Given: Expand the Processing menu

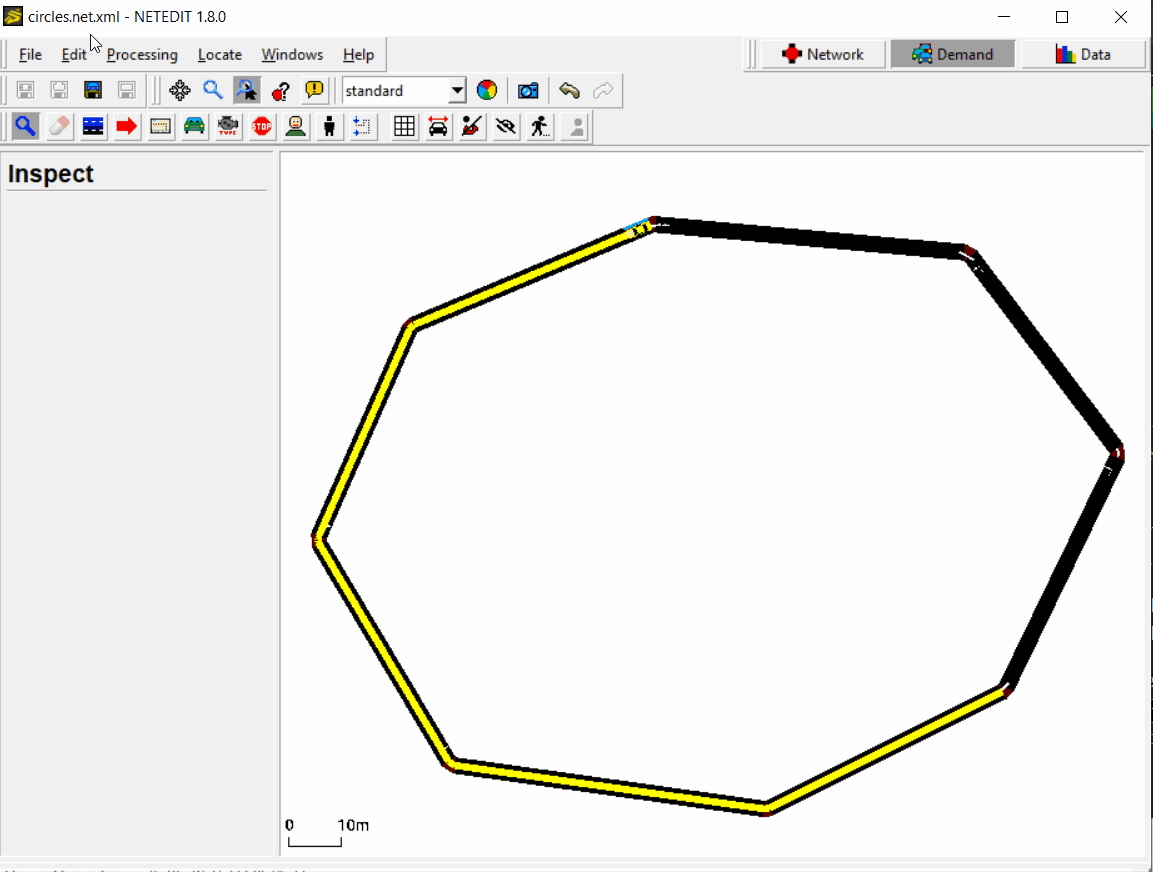Looking at the screenshot, I should (142, 55).
